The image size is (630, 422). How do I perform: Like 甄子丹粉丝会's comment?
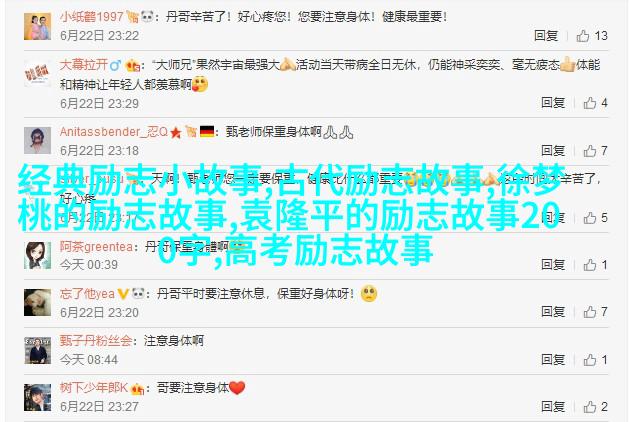[x=589, y=359]
